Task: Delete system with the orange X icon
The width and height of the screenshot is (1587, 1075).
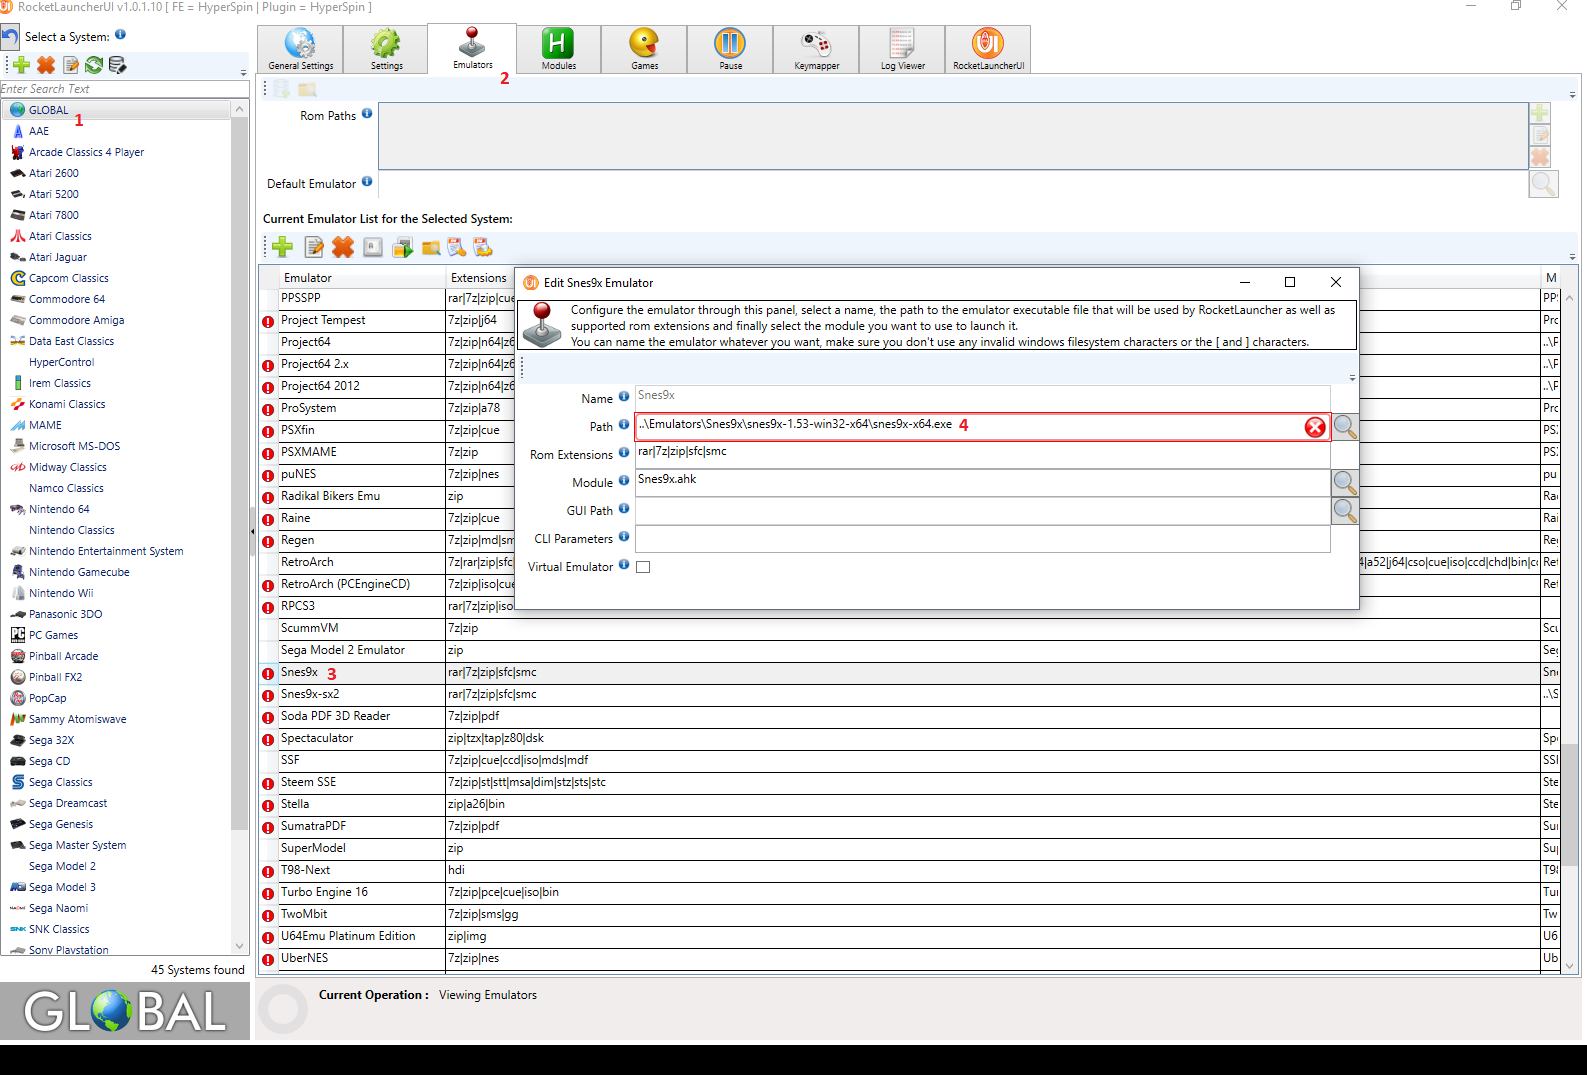Action: pyautogui.click(x=46, y=65)
